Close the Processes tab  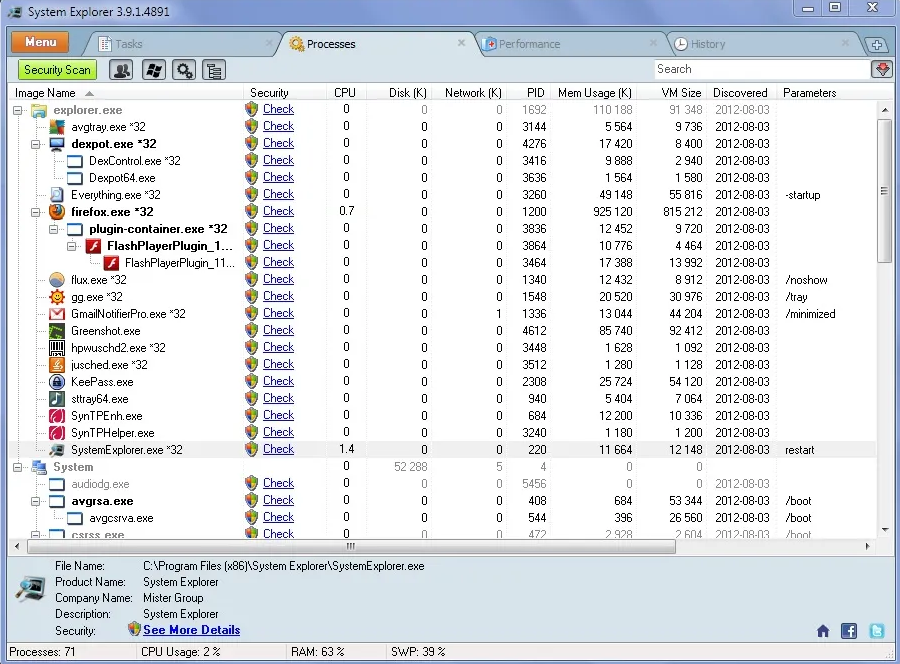(461, 43)
